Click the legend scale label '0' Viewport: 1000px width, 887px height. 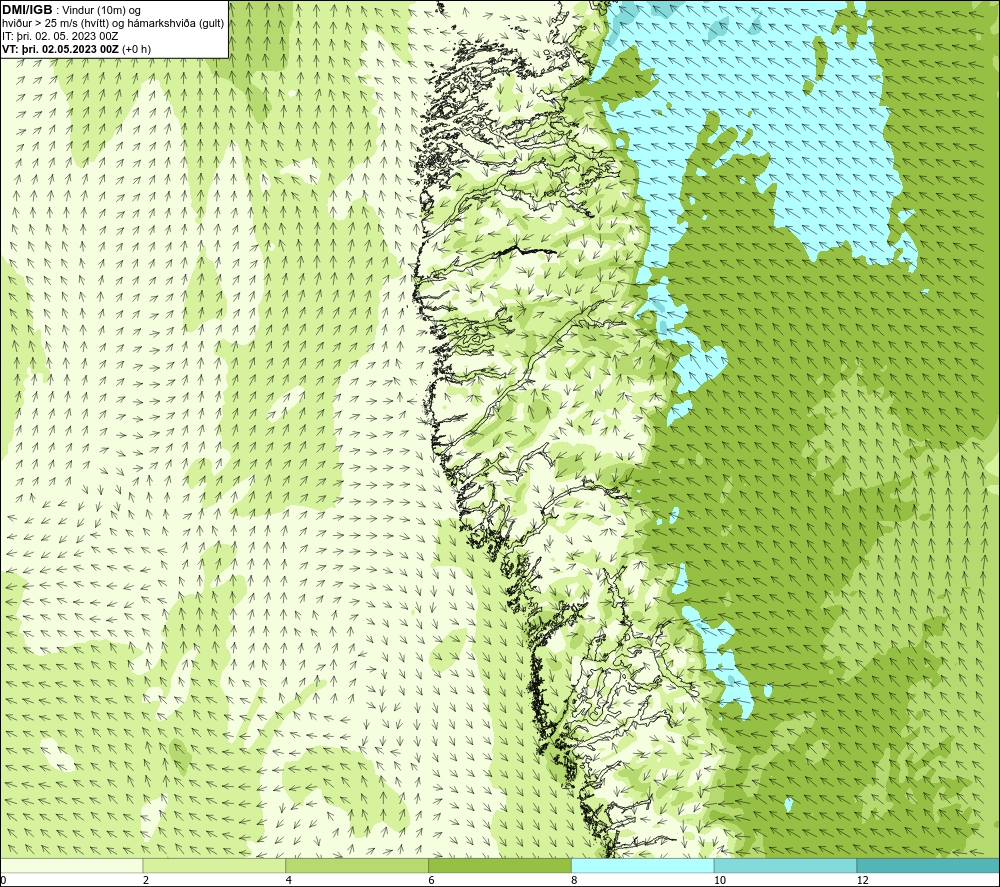[x=4, y=880]
